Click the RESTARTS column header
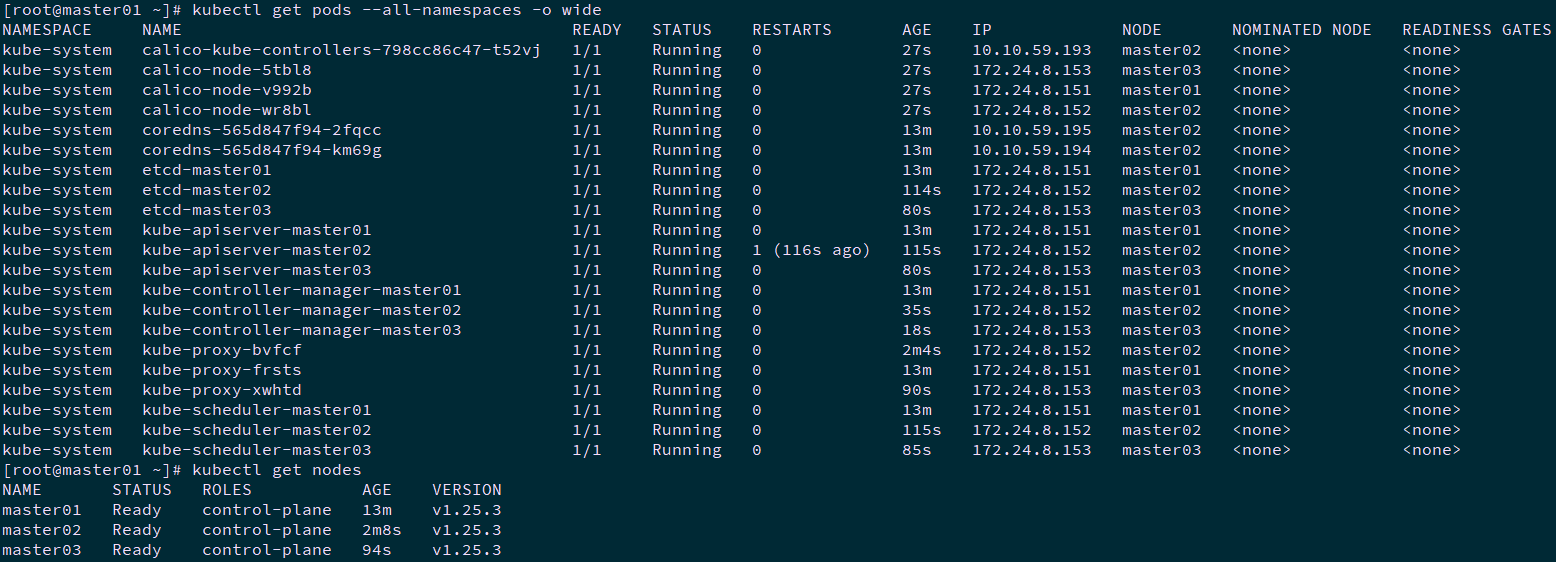The height and width of the screenshot is (562, 1556). (x=791, y=30)
